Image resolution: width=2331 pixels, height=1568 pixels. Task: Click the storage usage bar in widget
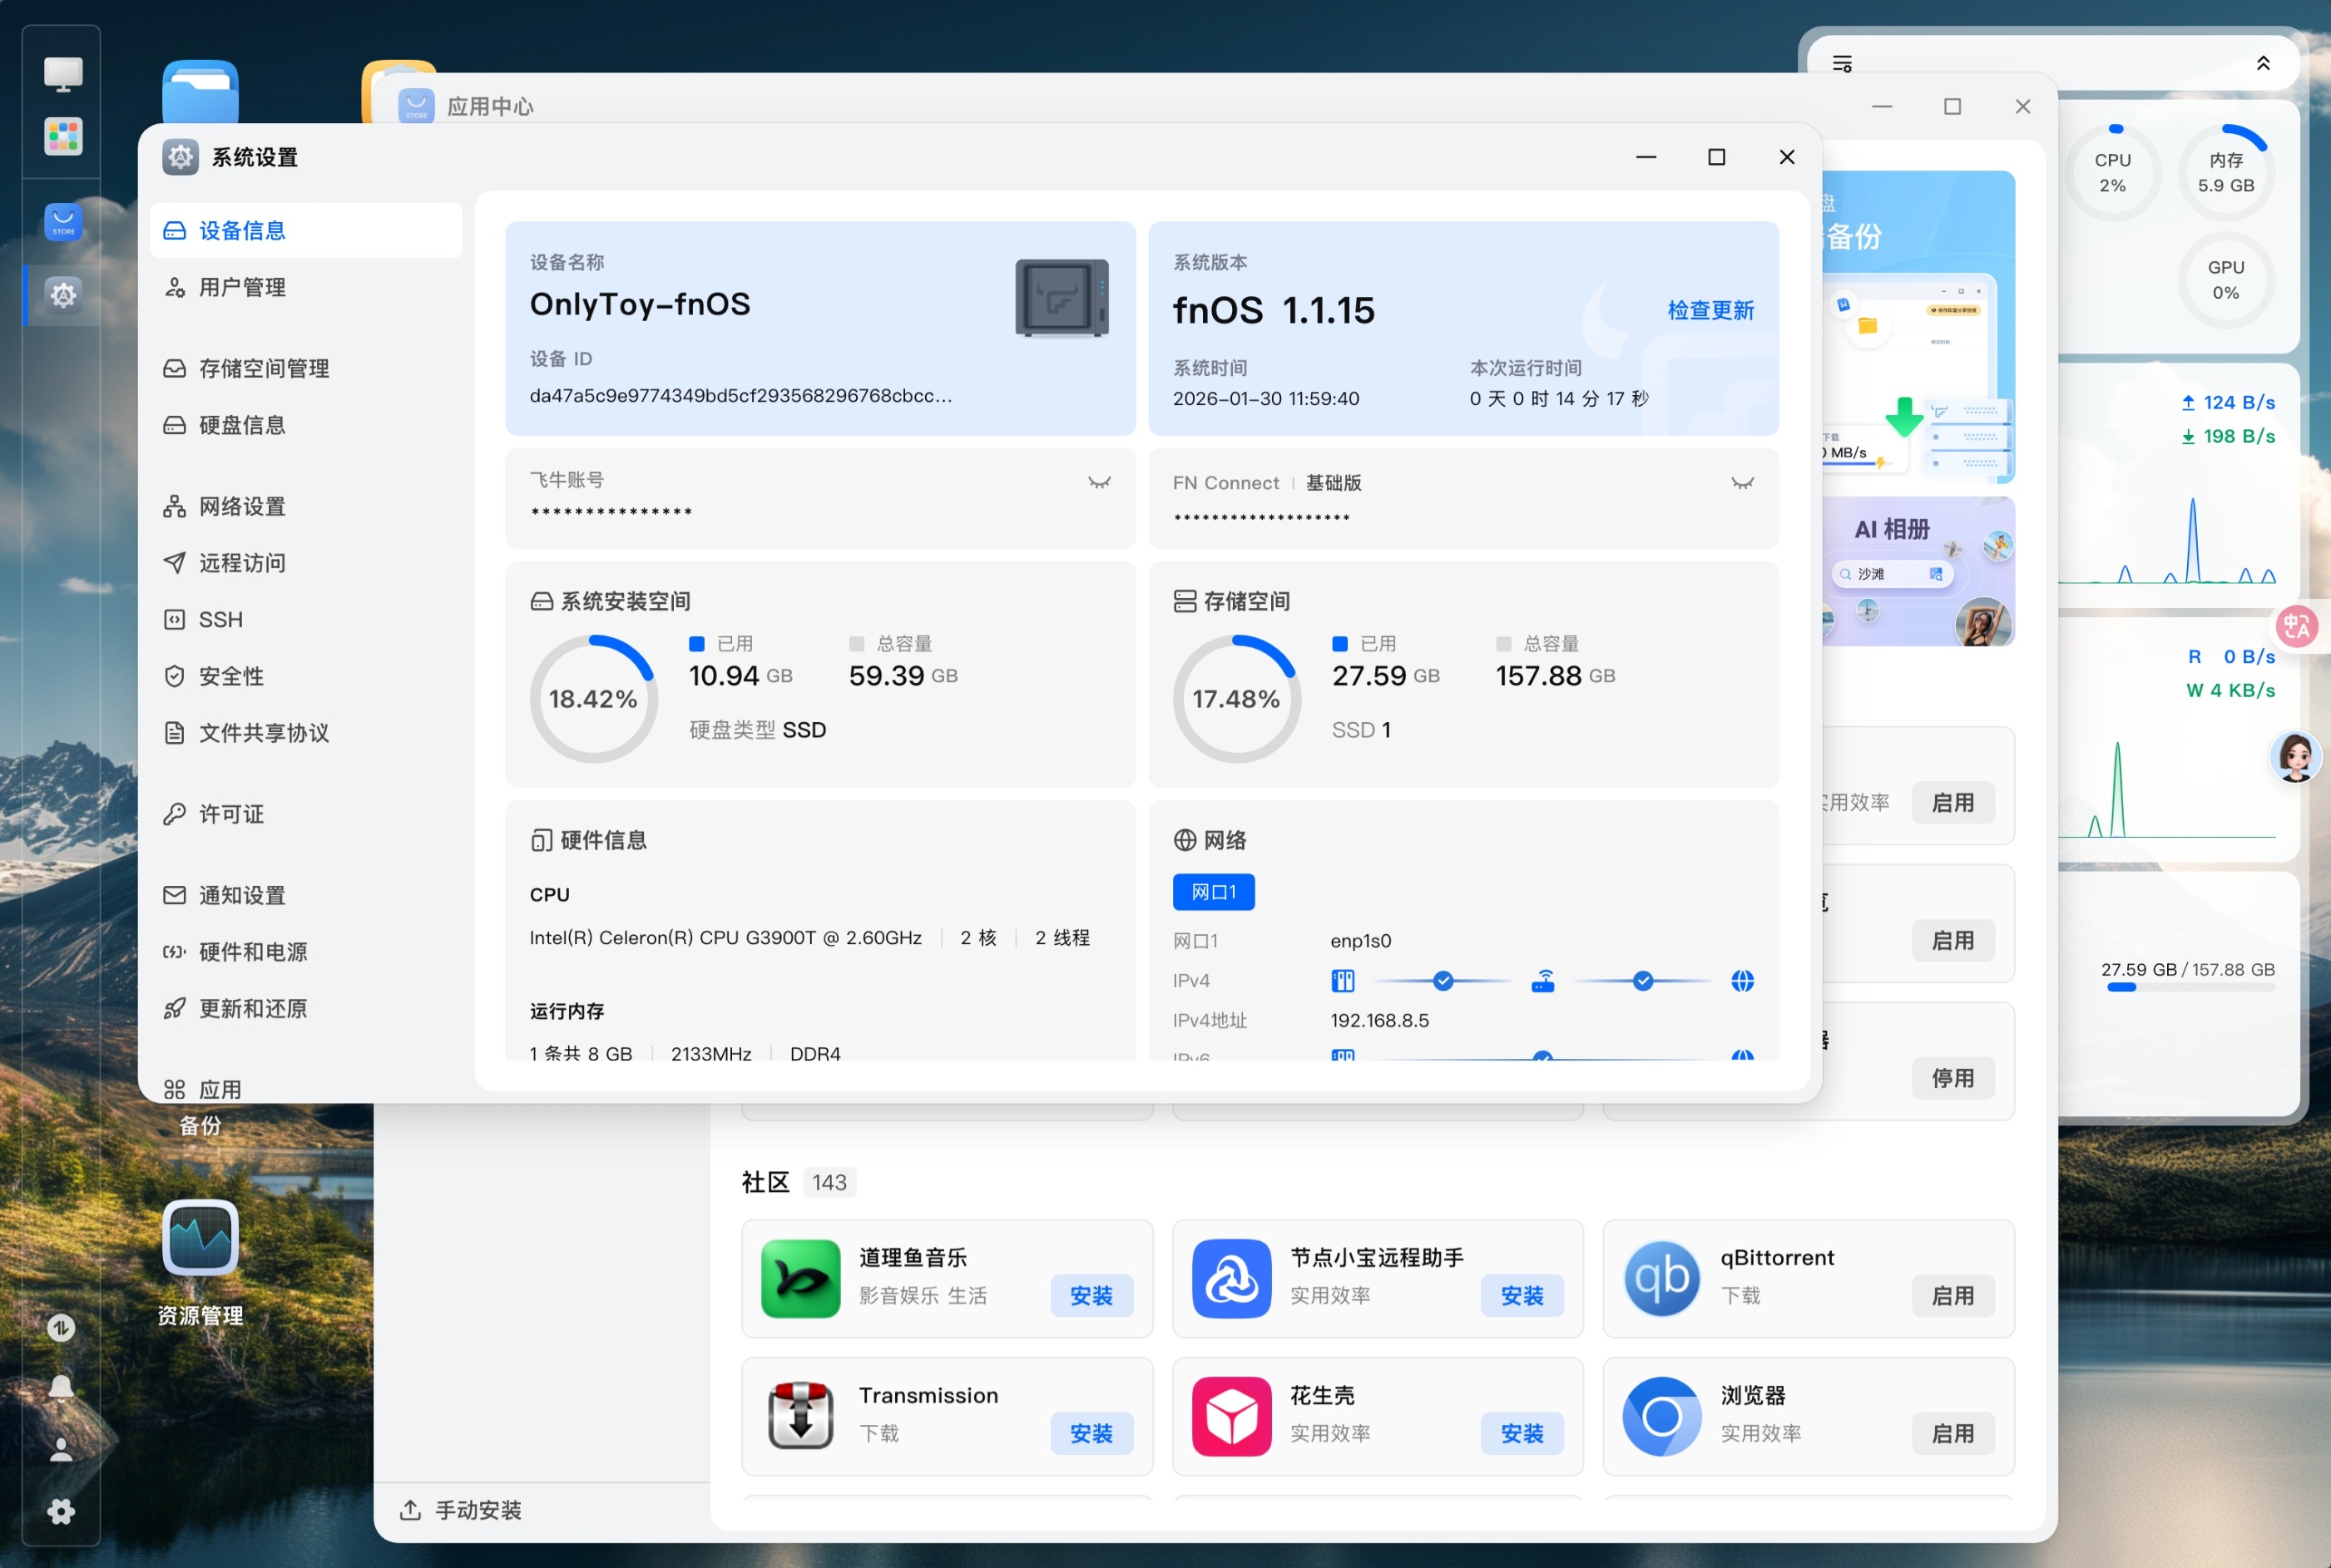pyautogui.click(x=2190, y=987)
